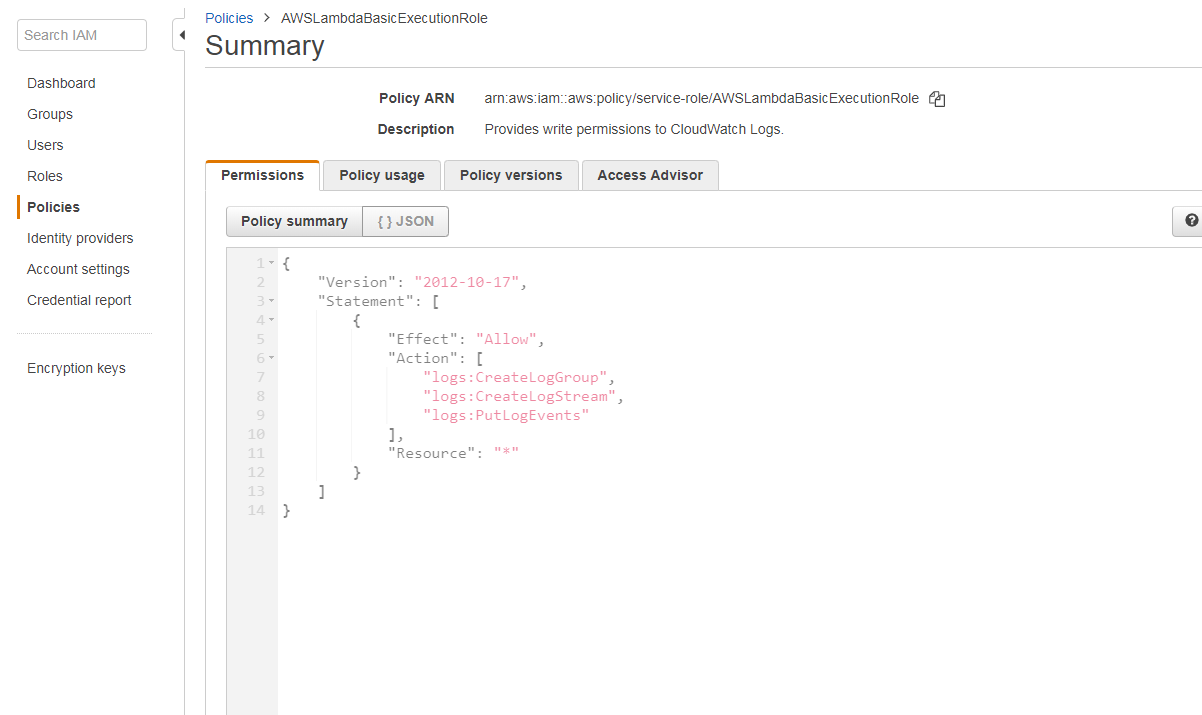1202x715 pixels.
Task: Click the "logs:CreateLogGroup" action text
Action: coord(516,377)
